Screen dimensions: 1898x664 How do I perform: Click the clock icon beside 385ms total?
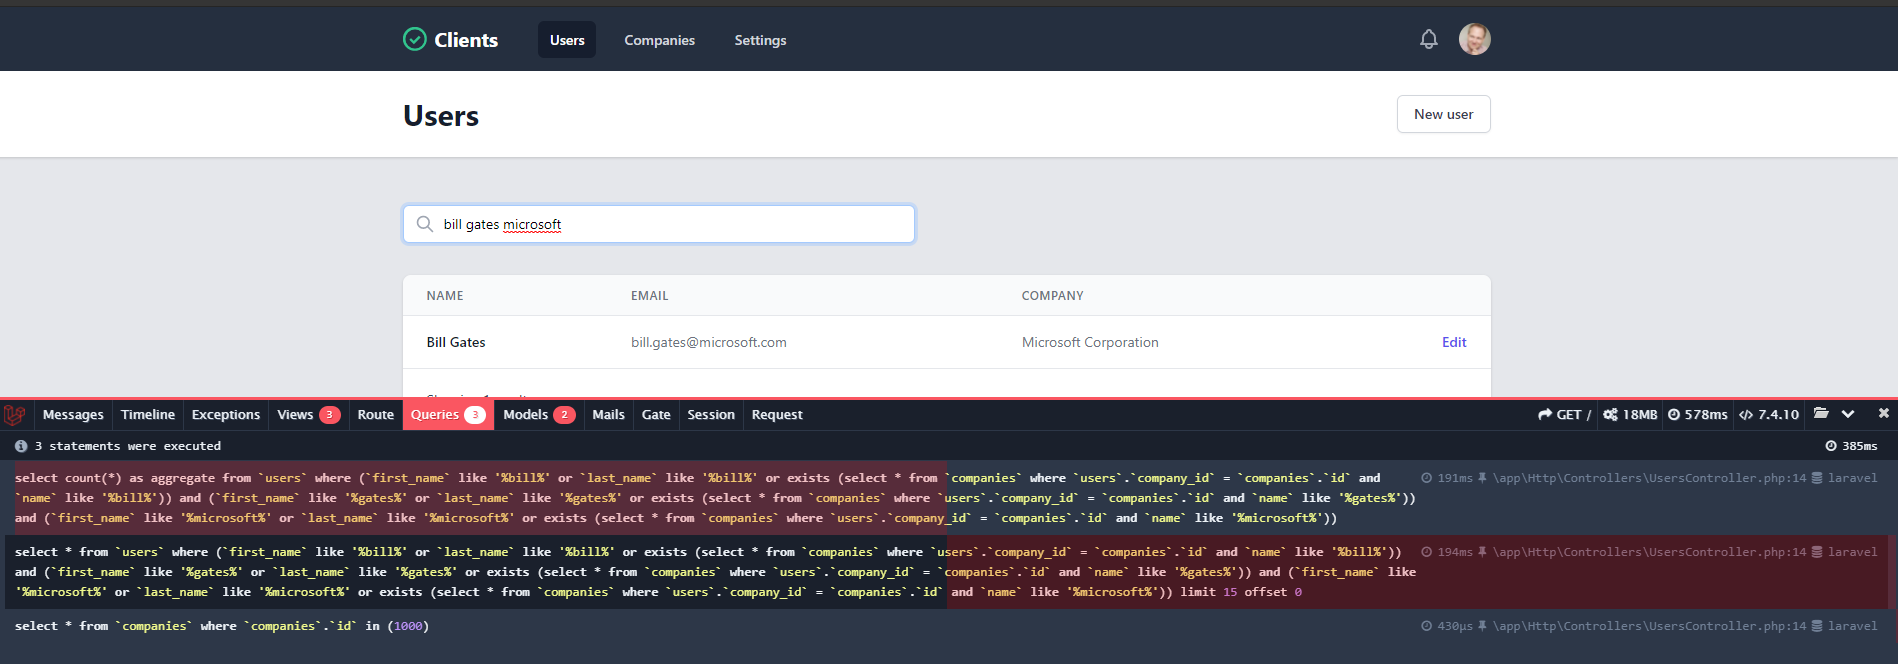pos(1831,446)
